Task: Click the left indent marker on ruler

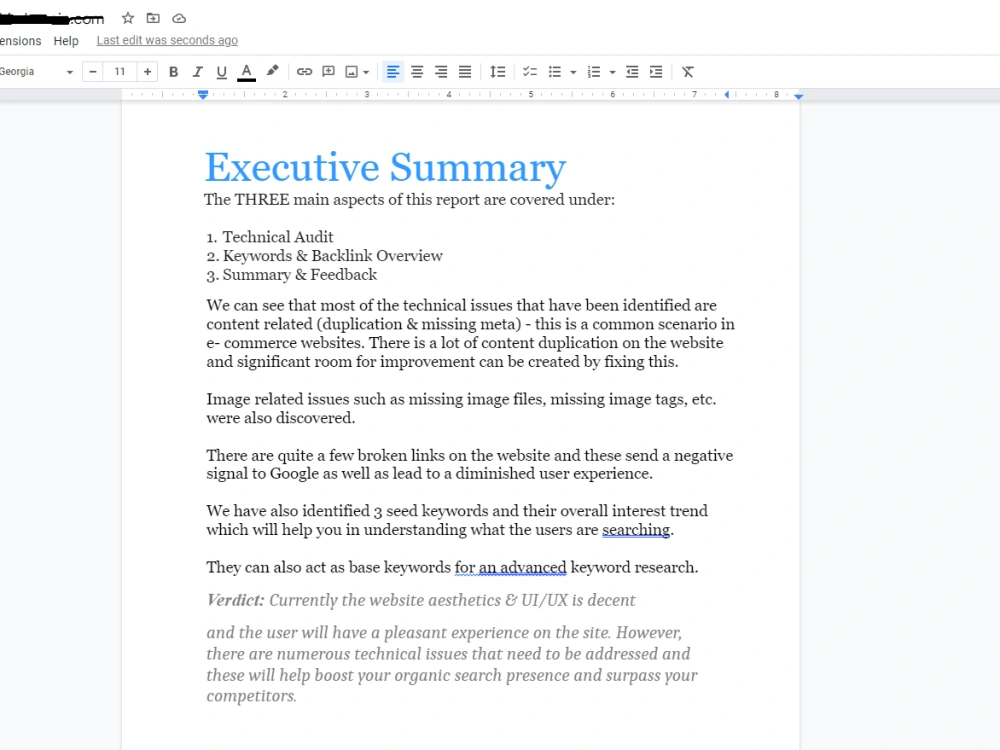Action: [203, 95]
